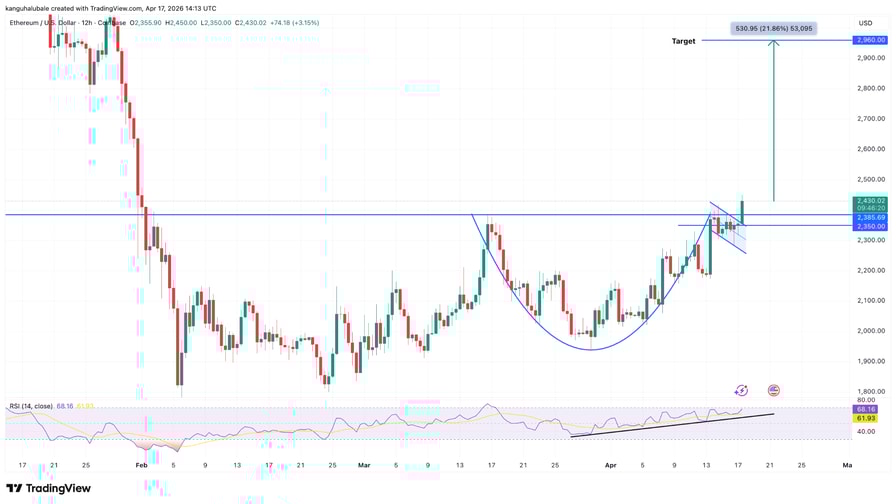Select the 2,960.00 target price label
The image size is (896, 504).
pyautogui.click(x=869, y=40)
